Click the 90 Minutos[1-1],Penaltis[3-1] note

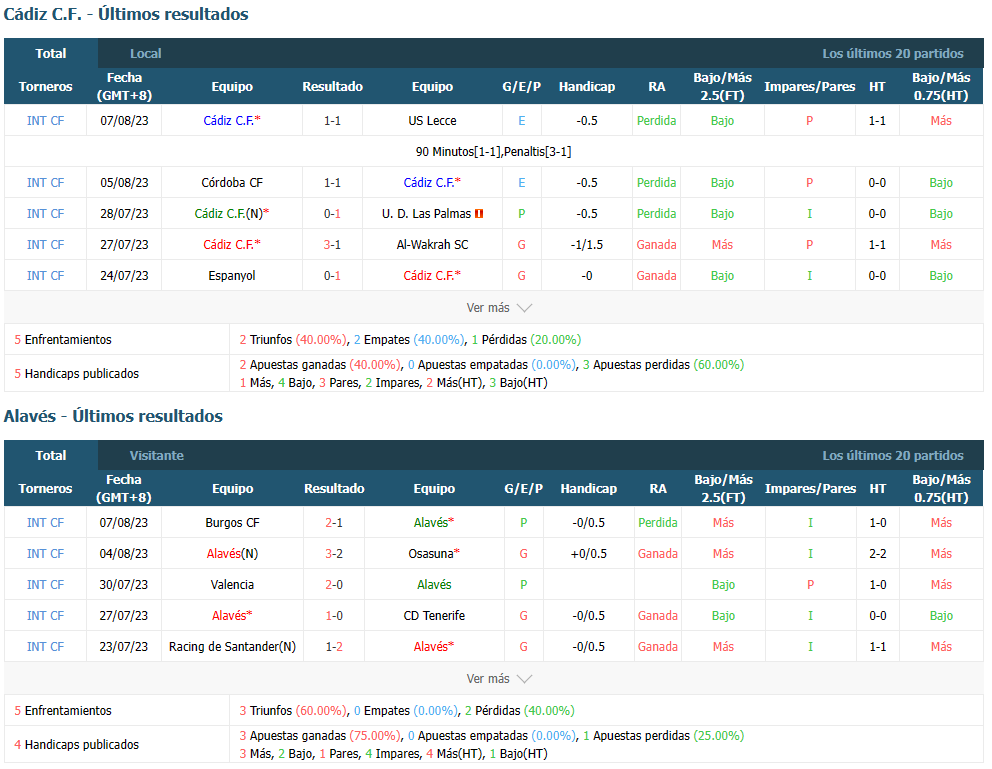pos(493,152)
